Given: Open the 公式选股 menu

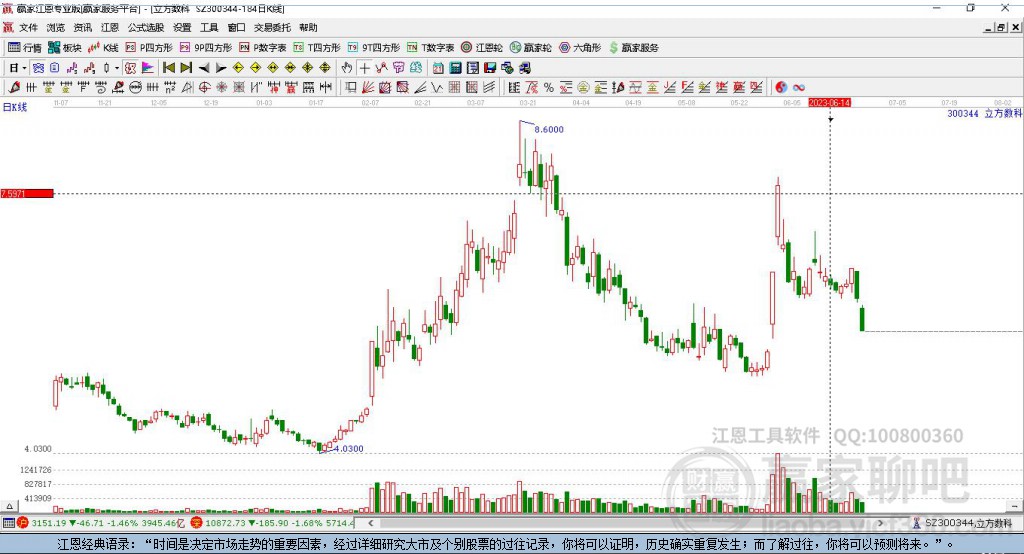Looking at the screenshot, I should 146,27.
